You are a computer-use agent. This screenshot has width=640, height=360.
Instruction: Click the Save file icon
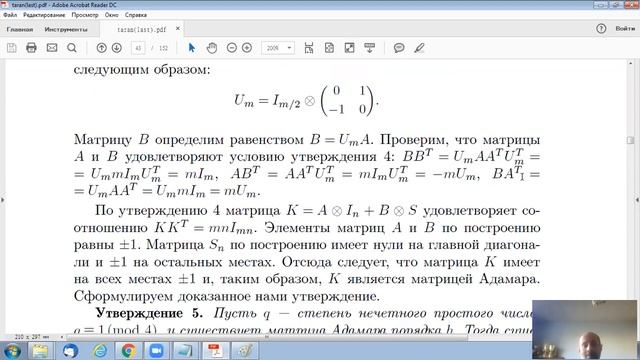[12, 48]
